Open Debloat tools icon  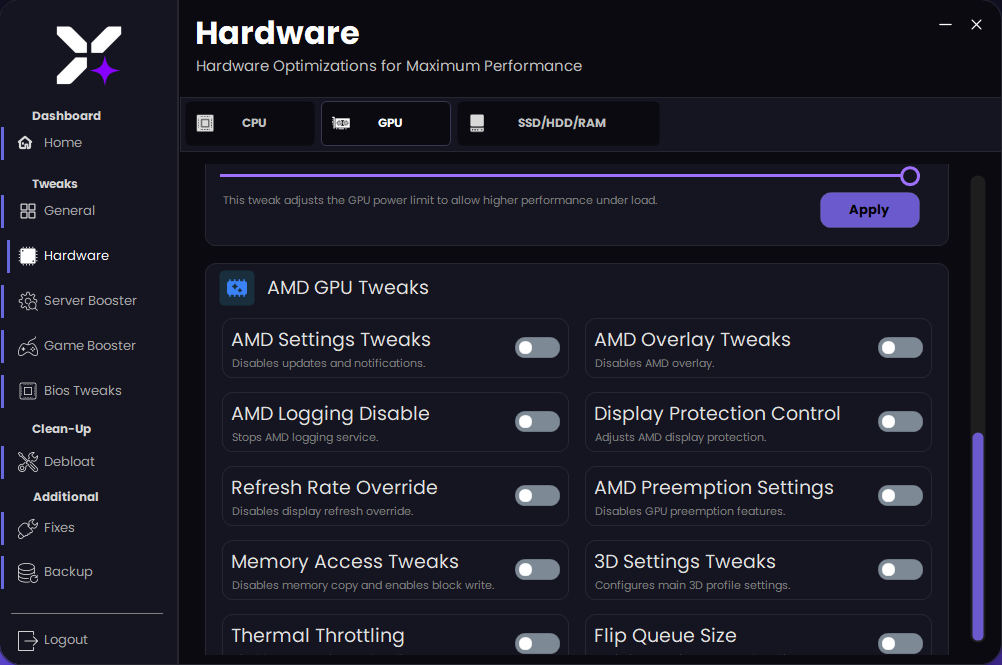pyautogui.click(x=28, y=462)
